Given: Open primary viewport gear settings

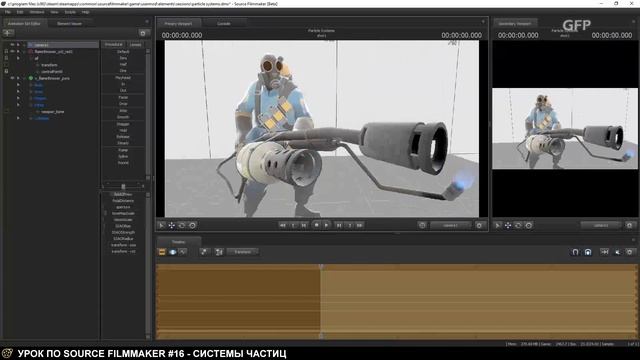Looking at the screenshot, I should (x=479, y=225).
